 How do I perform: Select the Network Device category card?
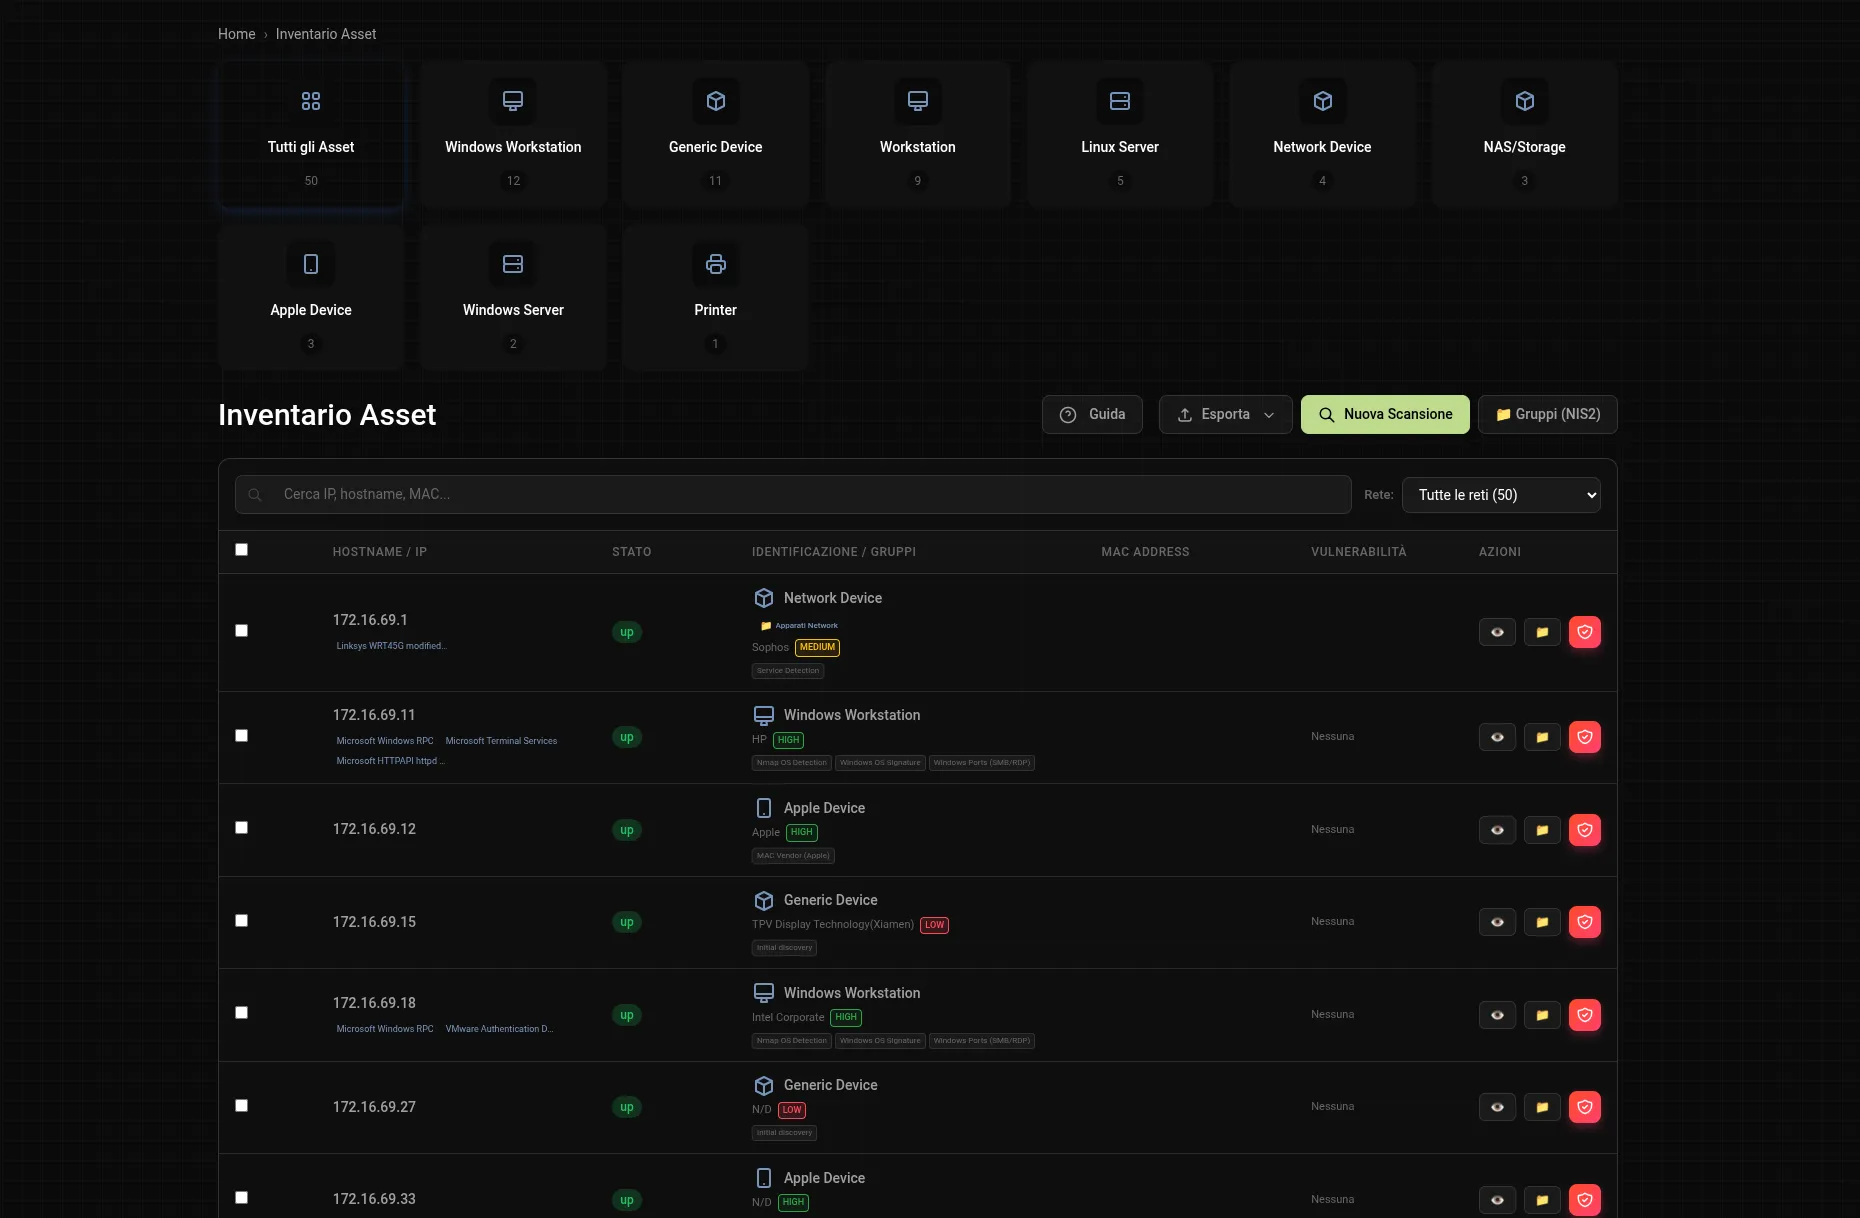(1322, 133)
